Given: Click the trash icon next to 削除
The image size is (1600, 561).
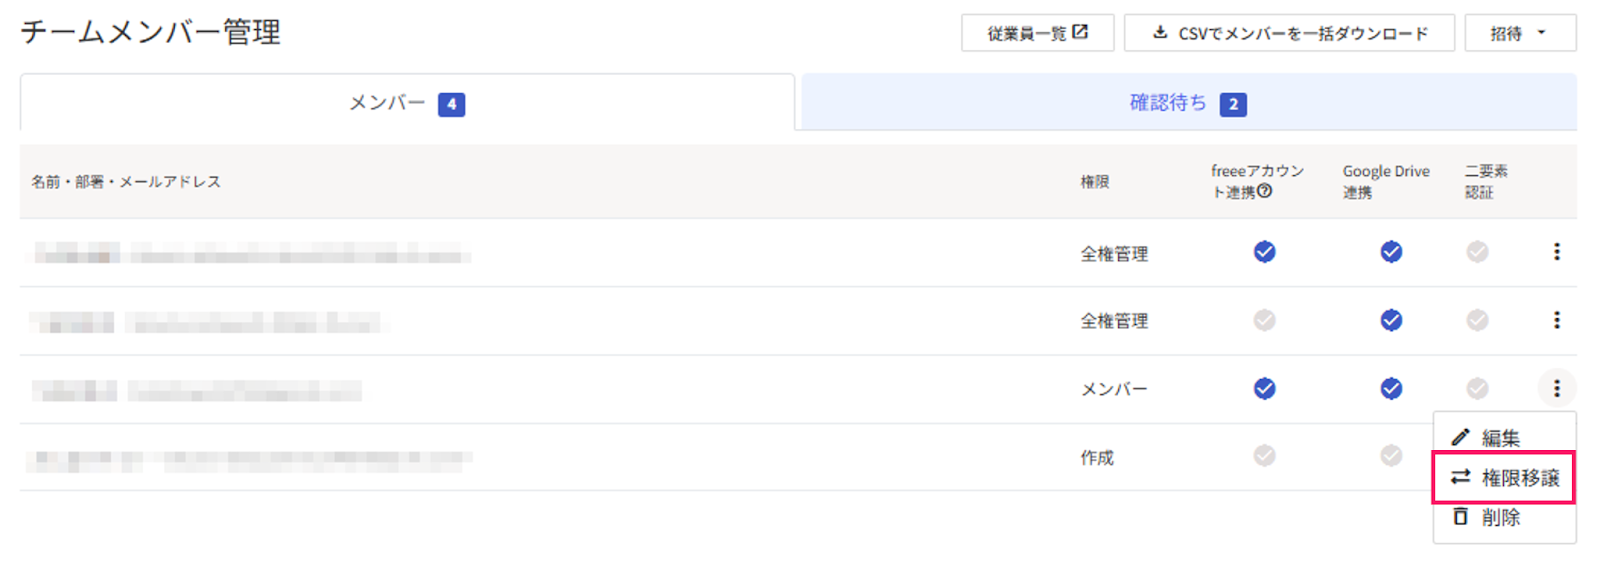Looking at the screenshot, I should coord(1461,517).
